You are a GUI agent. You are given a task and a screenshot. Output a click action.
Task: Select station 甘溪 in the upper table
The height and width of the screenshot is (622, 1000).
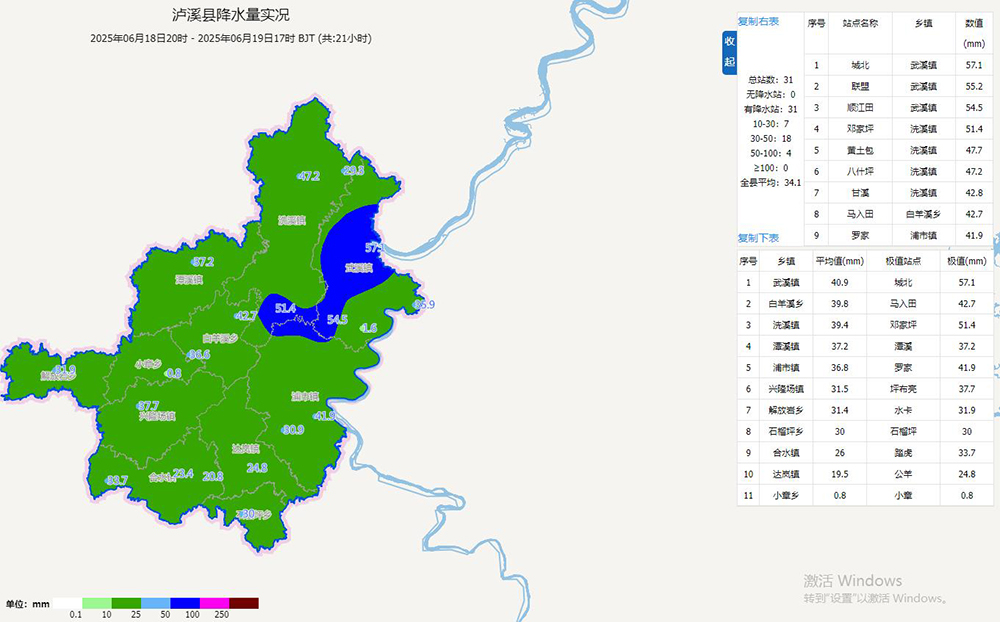(x=860, y=193)
